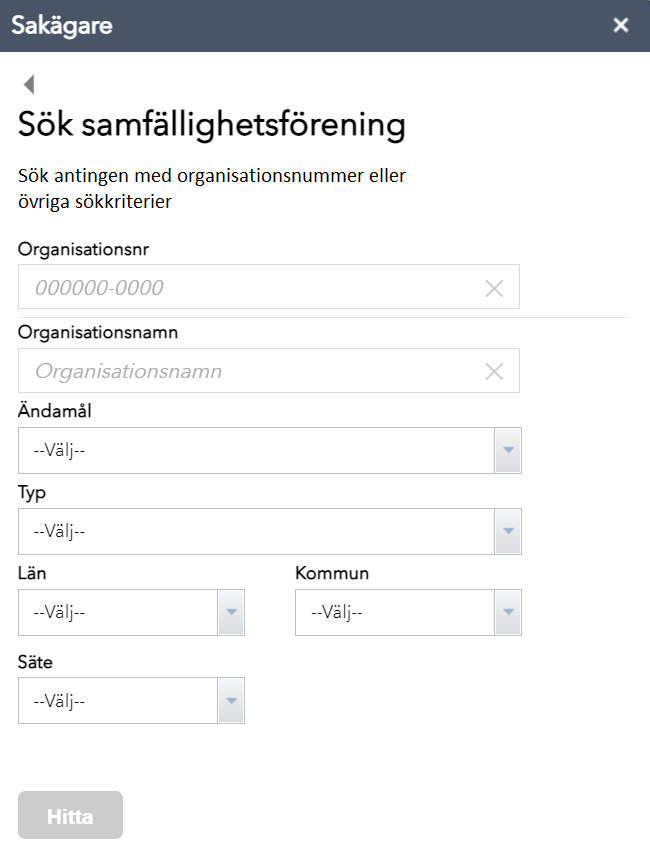
Task: Go back using the left arrow icon
Action: (x=29, y=85)
